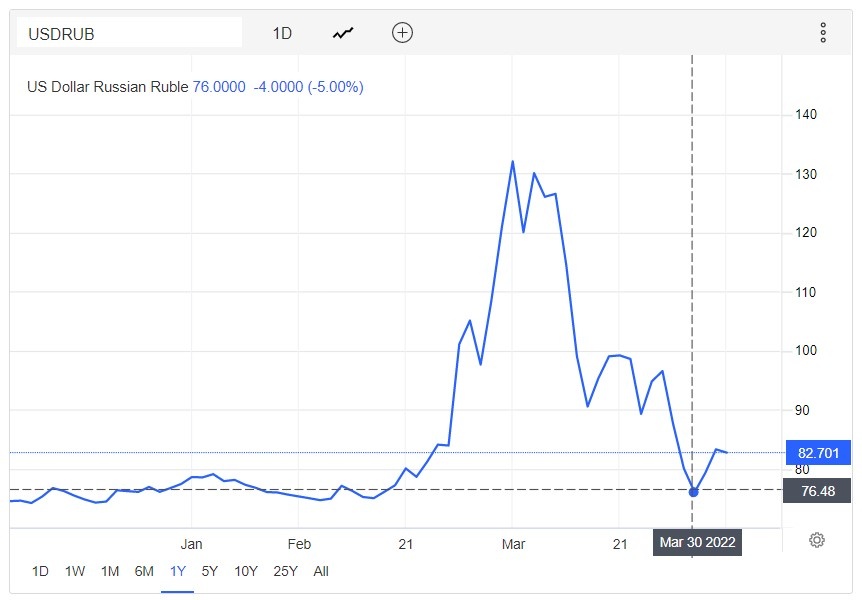Click the 76.48 crosshair price label
The image size is (862, 600).
tap(818, 490)
